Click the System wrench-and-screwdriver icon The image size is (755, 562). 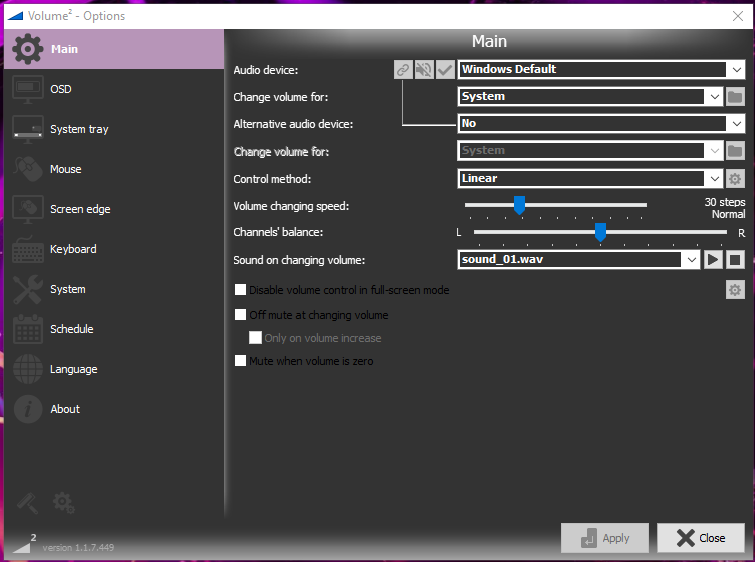pyautogui.click(x=27, y=289)
